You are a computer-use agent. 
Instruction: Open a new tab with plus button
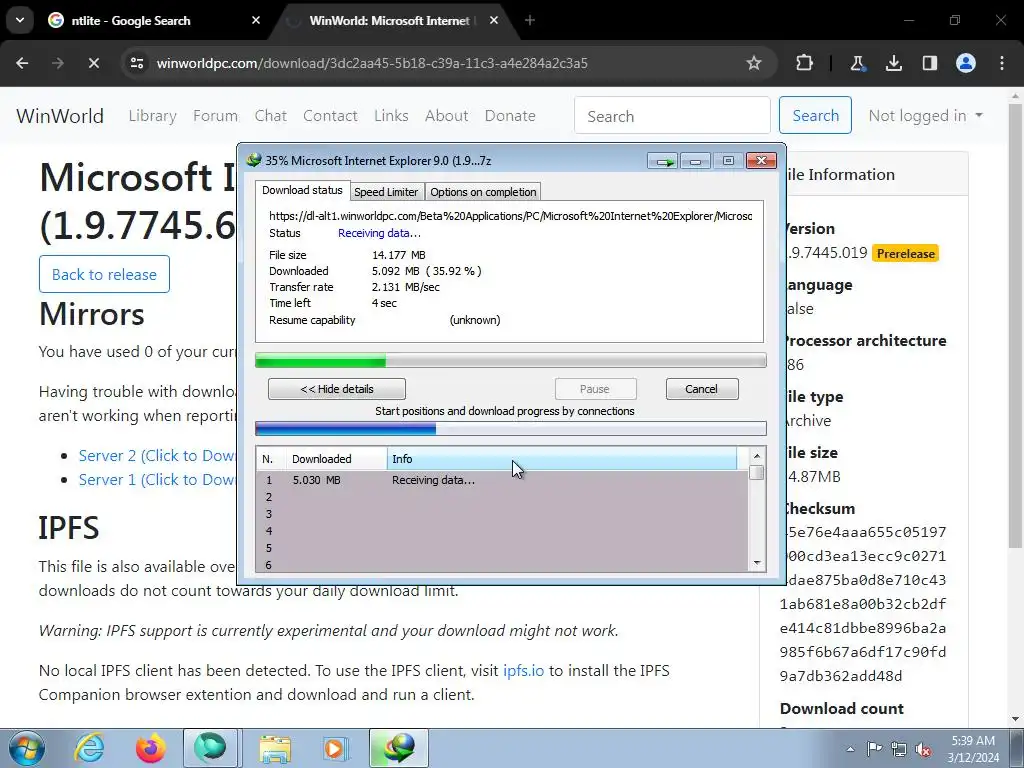point(530,20)
